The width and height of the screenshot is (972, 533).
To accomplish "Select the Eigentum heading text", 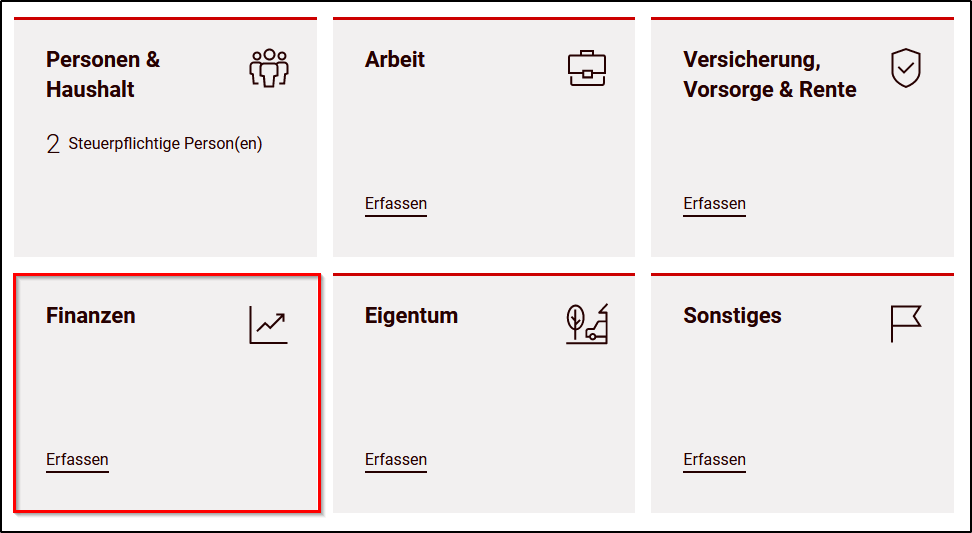I will pos(411,315).
